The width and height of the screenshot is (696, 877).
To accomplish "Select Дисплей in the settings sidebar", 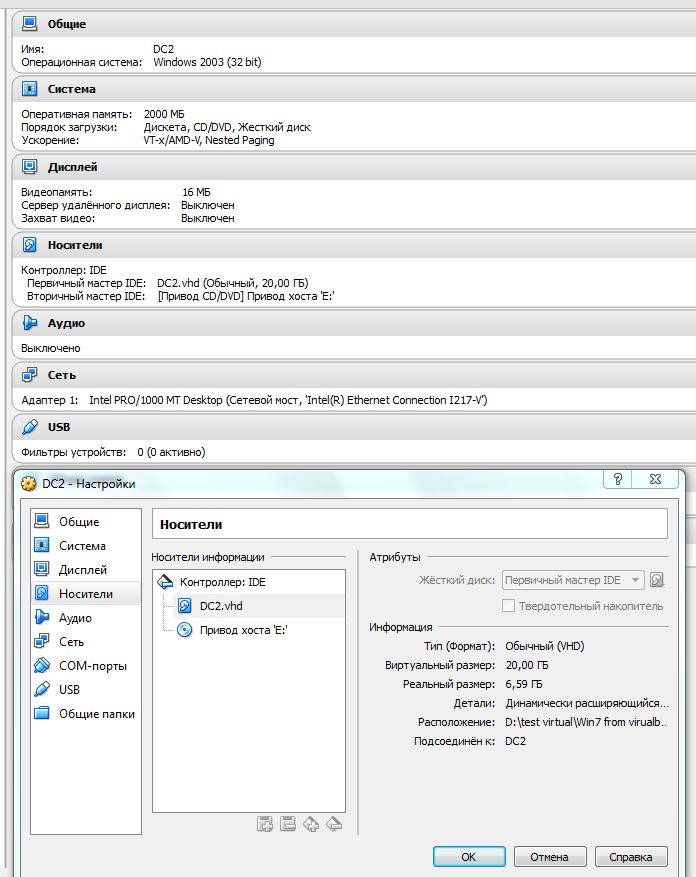I will coord(86,569).
